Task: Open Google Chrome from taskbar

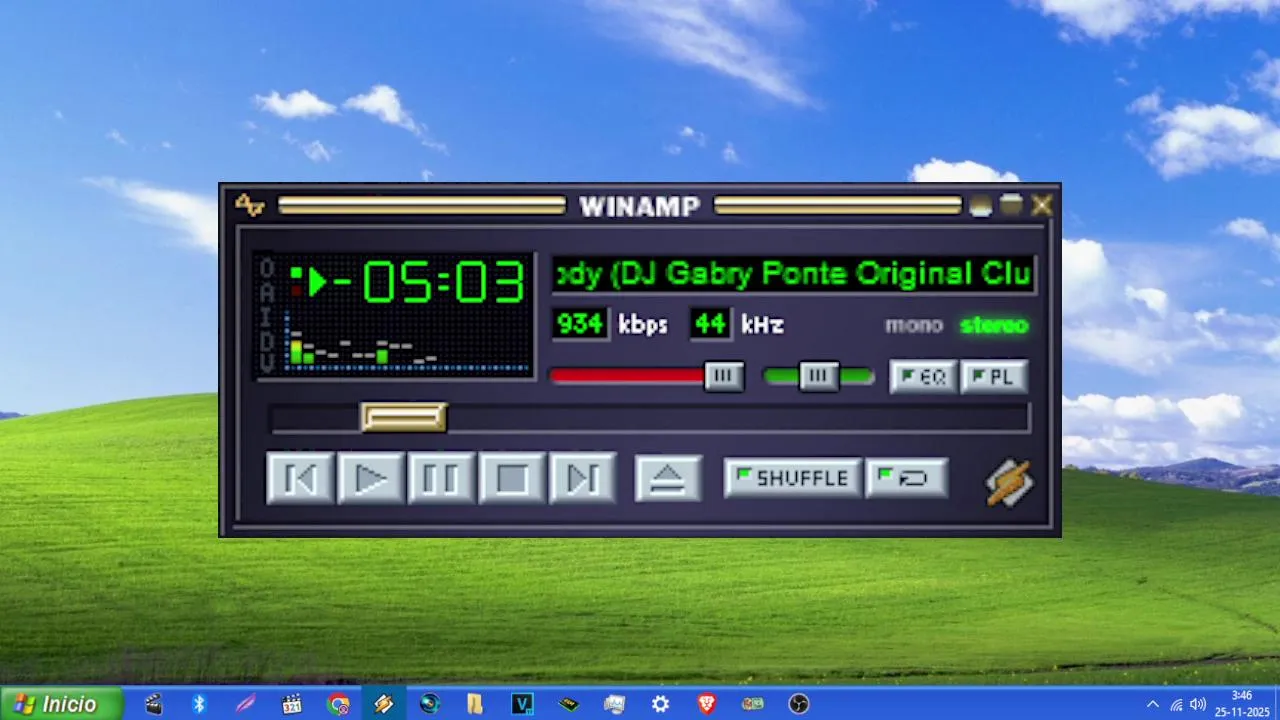Action: click(338, 704)
